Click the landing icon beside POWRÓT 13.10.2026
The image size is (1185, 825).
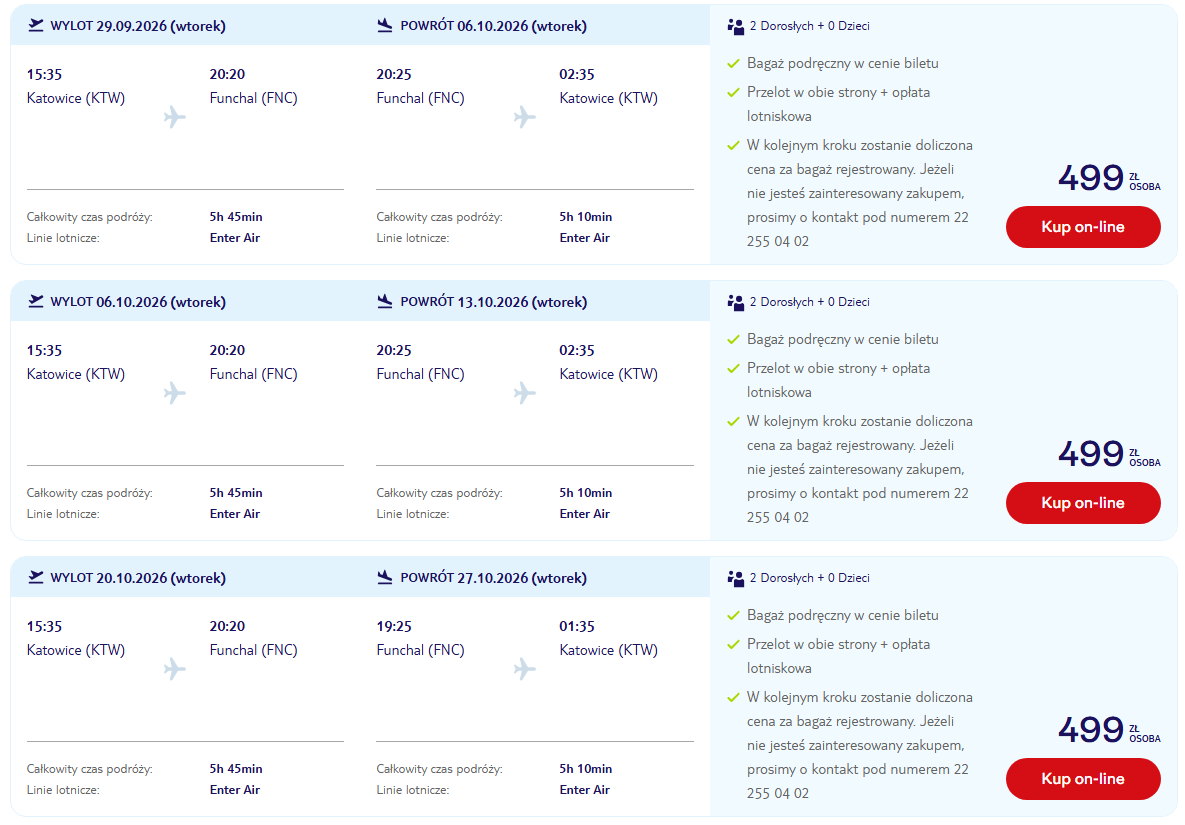click(385, 301)
